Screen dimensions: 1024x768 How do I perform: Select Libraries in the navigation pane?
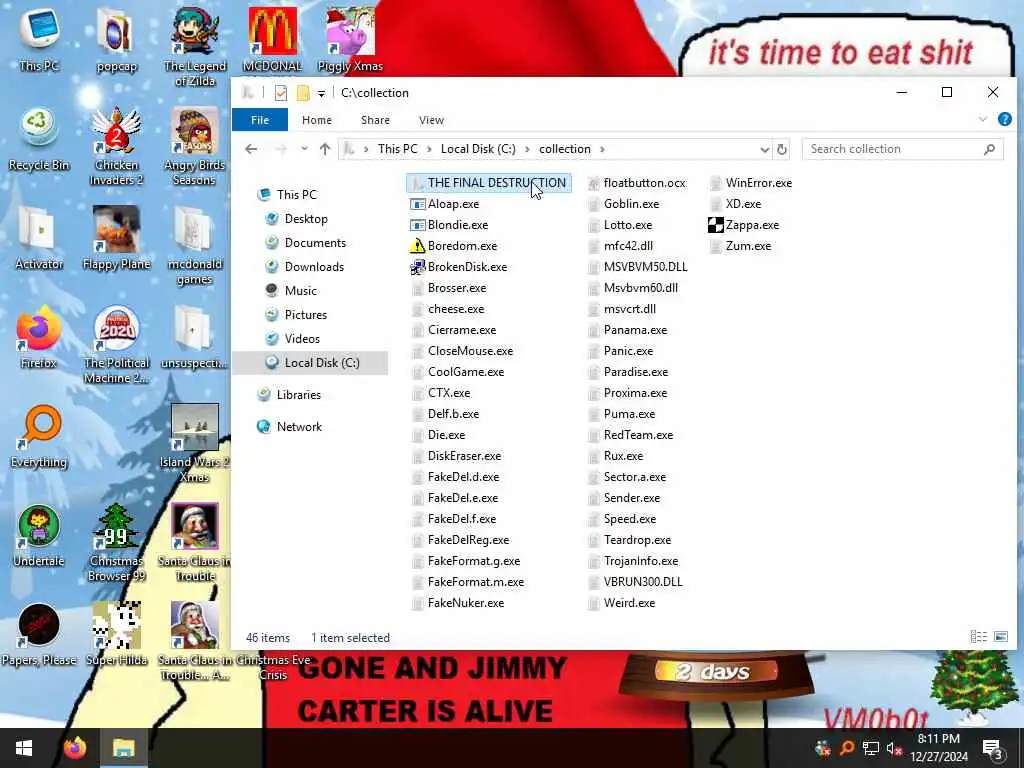(298, 394)
